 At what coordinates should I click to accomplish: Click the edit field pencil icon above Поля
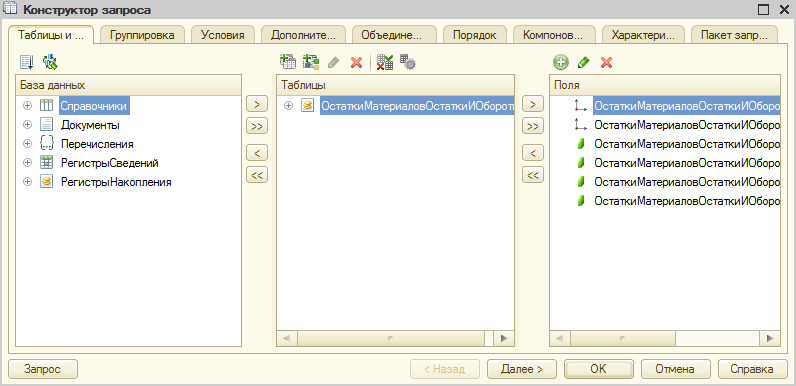pos(584,63)
